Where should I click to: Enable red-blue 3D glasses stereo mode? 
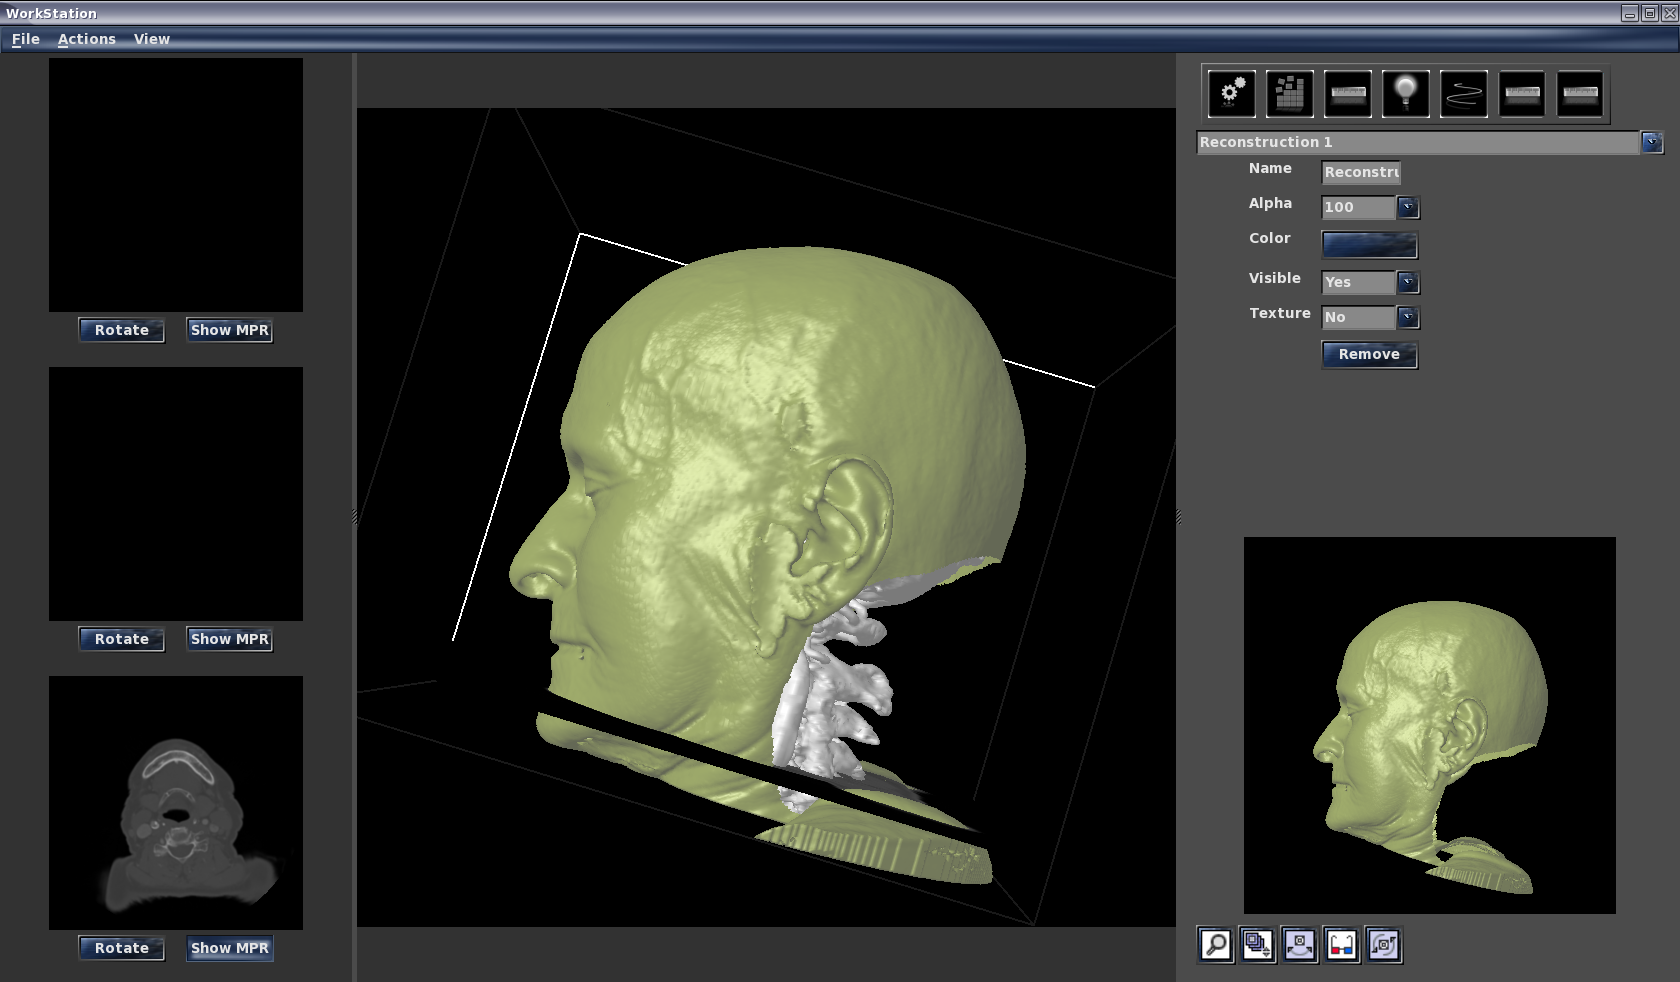[x=1341, y=945]
